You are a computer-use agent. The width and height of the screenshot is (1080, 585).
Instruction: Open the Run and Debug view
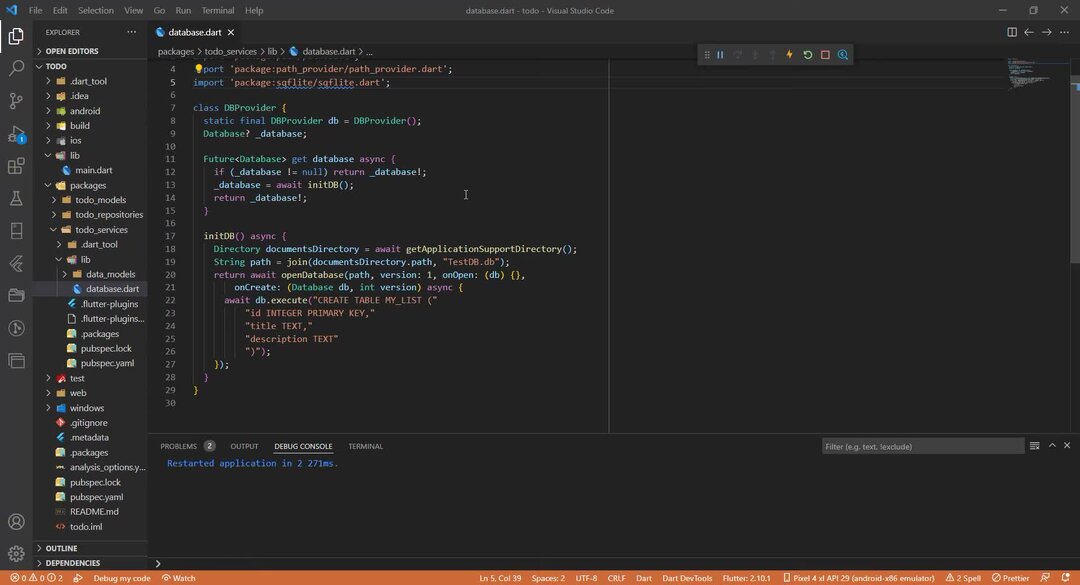16,133
